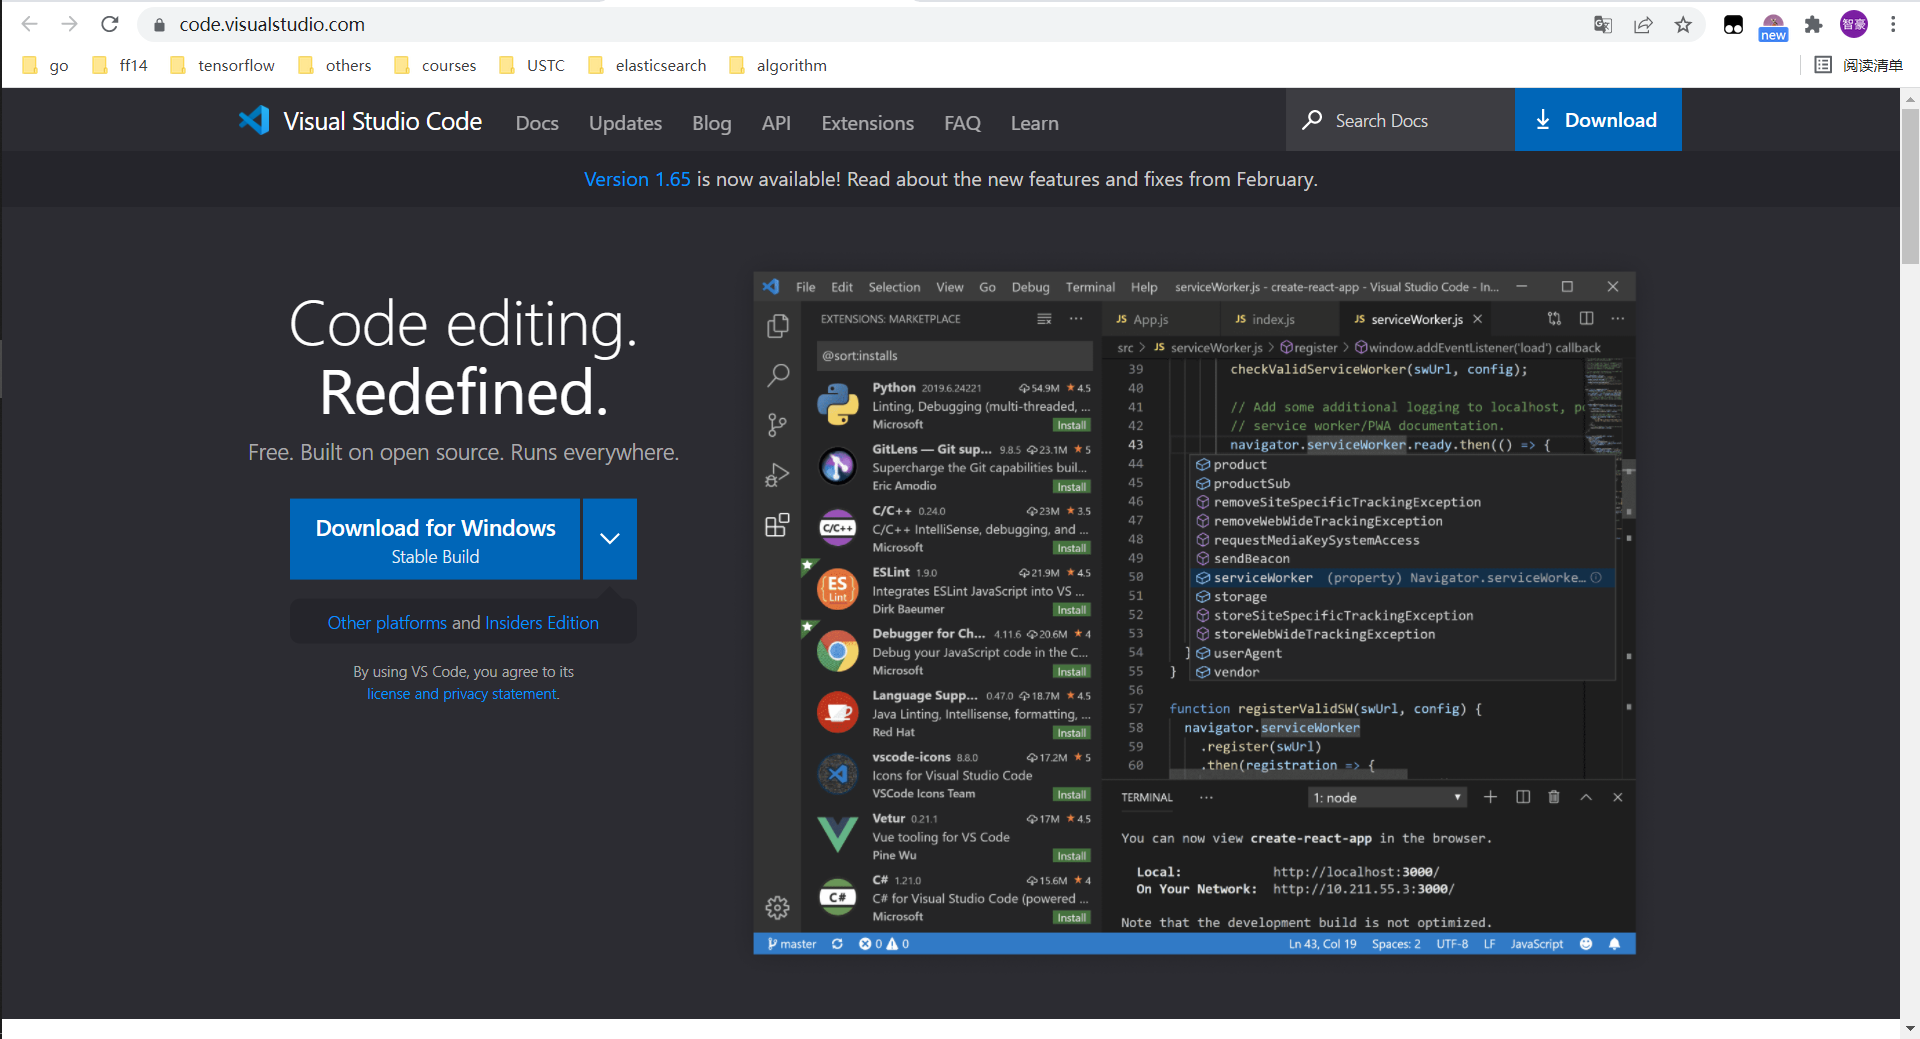Click the browser address bar URL
This screenshot has width=1920, height=1039.
point(272,24)
